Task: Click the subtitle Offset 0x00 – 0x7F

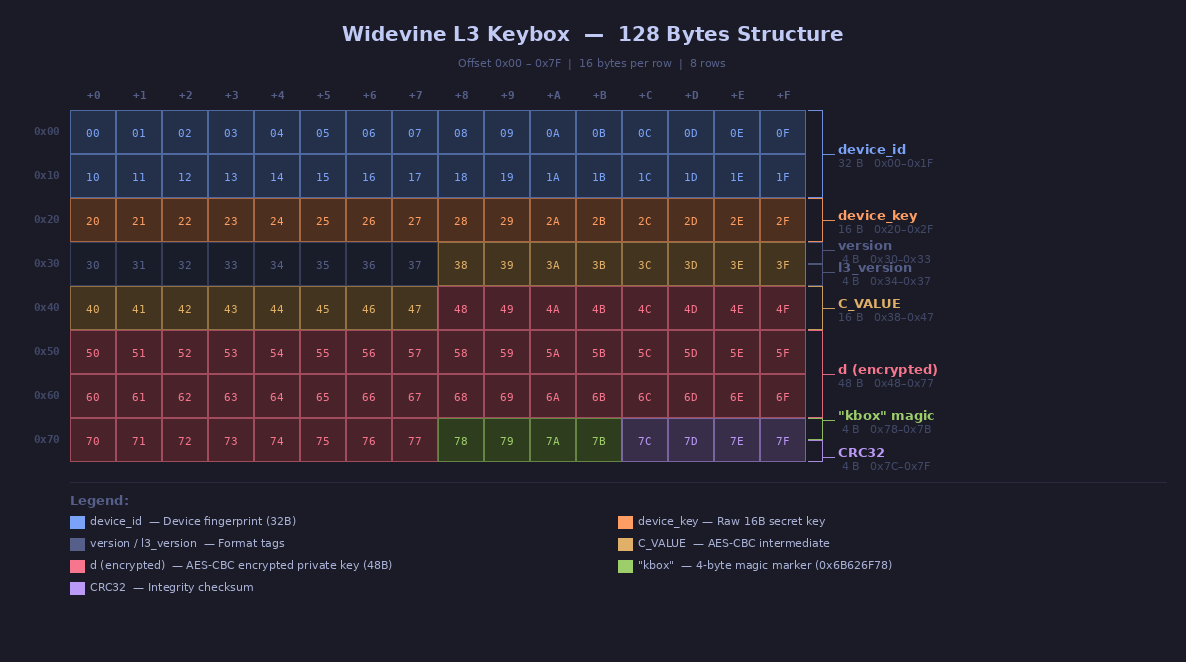Action: pos(509,64)
